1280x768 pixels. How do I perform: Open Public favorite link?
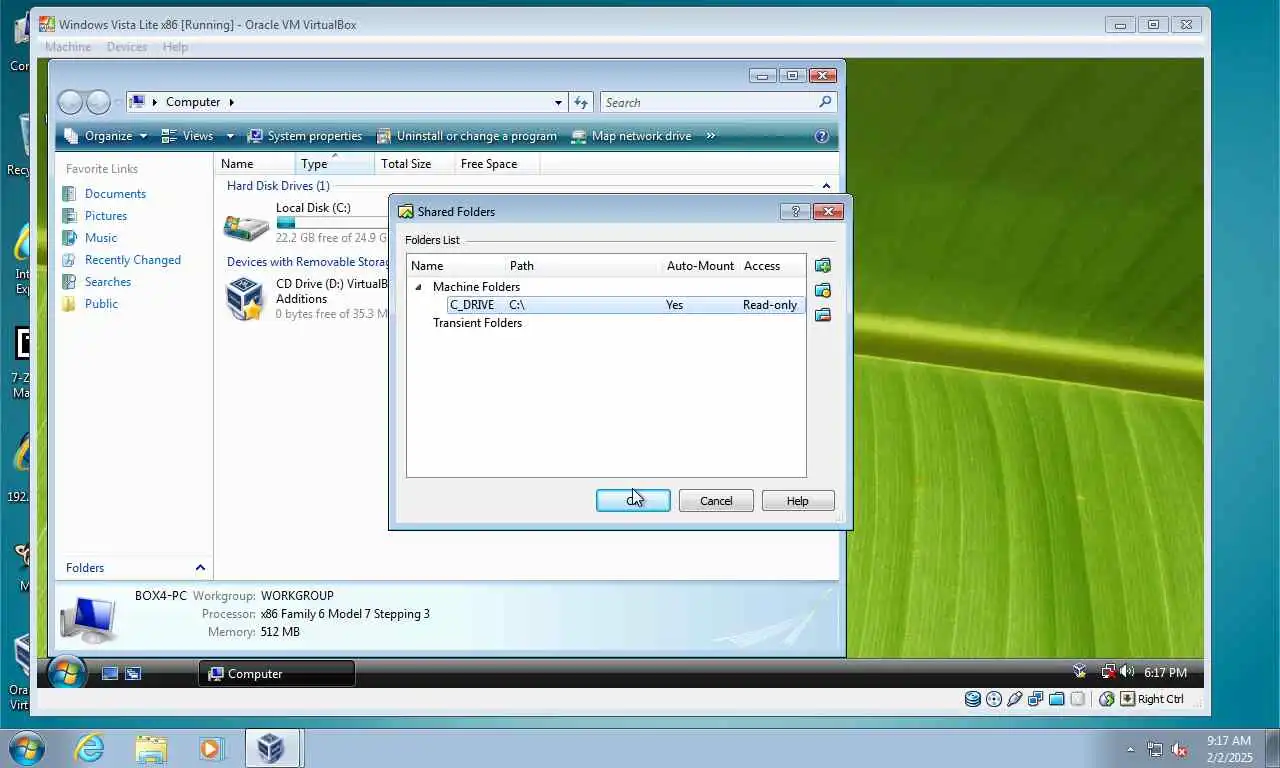[101, 304]
